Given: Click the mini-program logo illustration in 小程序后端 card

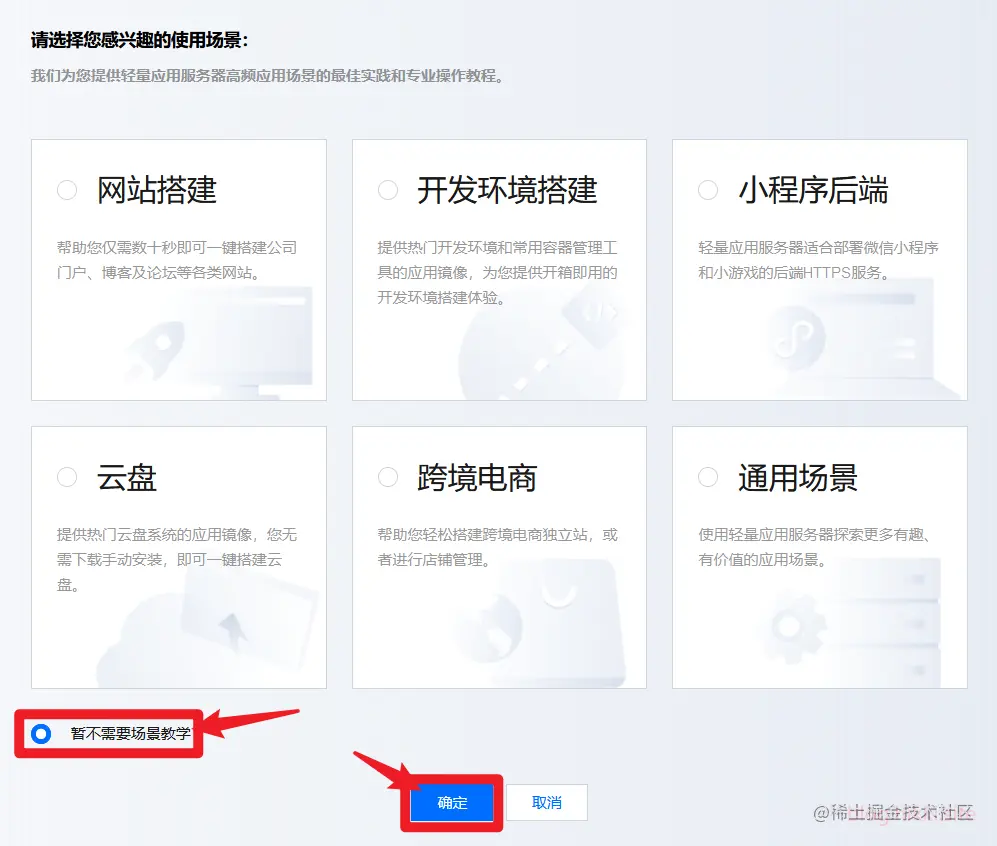Looking at the screenshot, I should [x=798, y=337].
